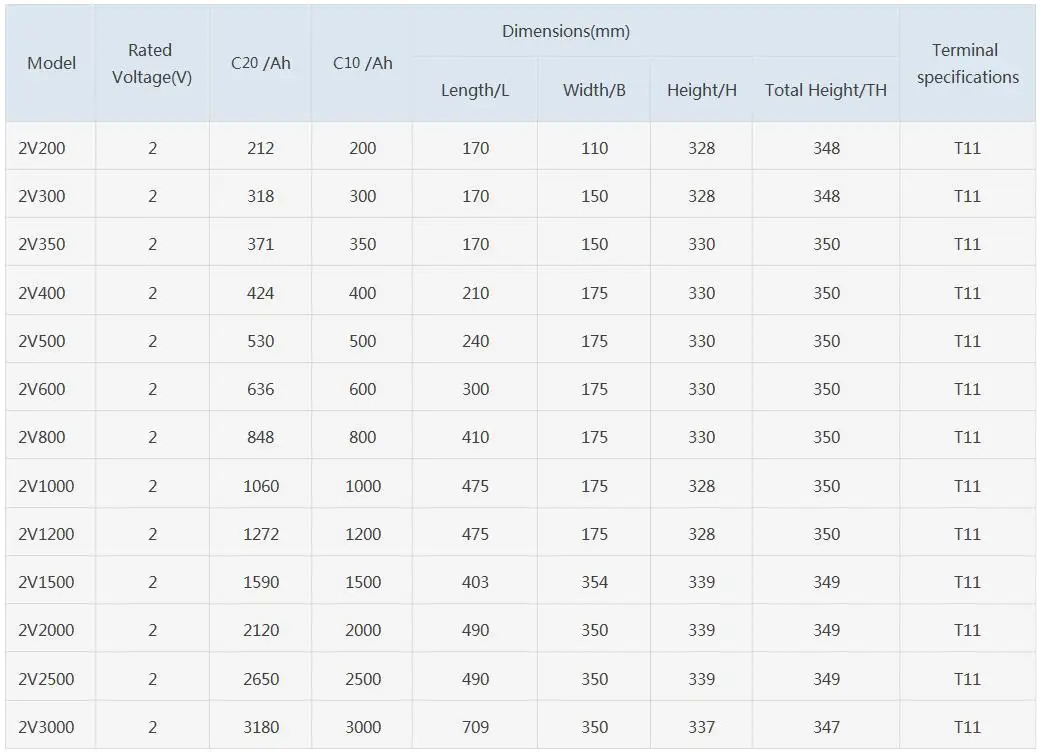This screenshot has height=752, width=1041.
Task: Click the Length/L sub-header
Action: point(475,90)
